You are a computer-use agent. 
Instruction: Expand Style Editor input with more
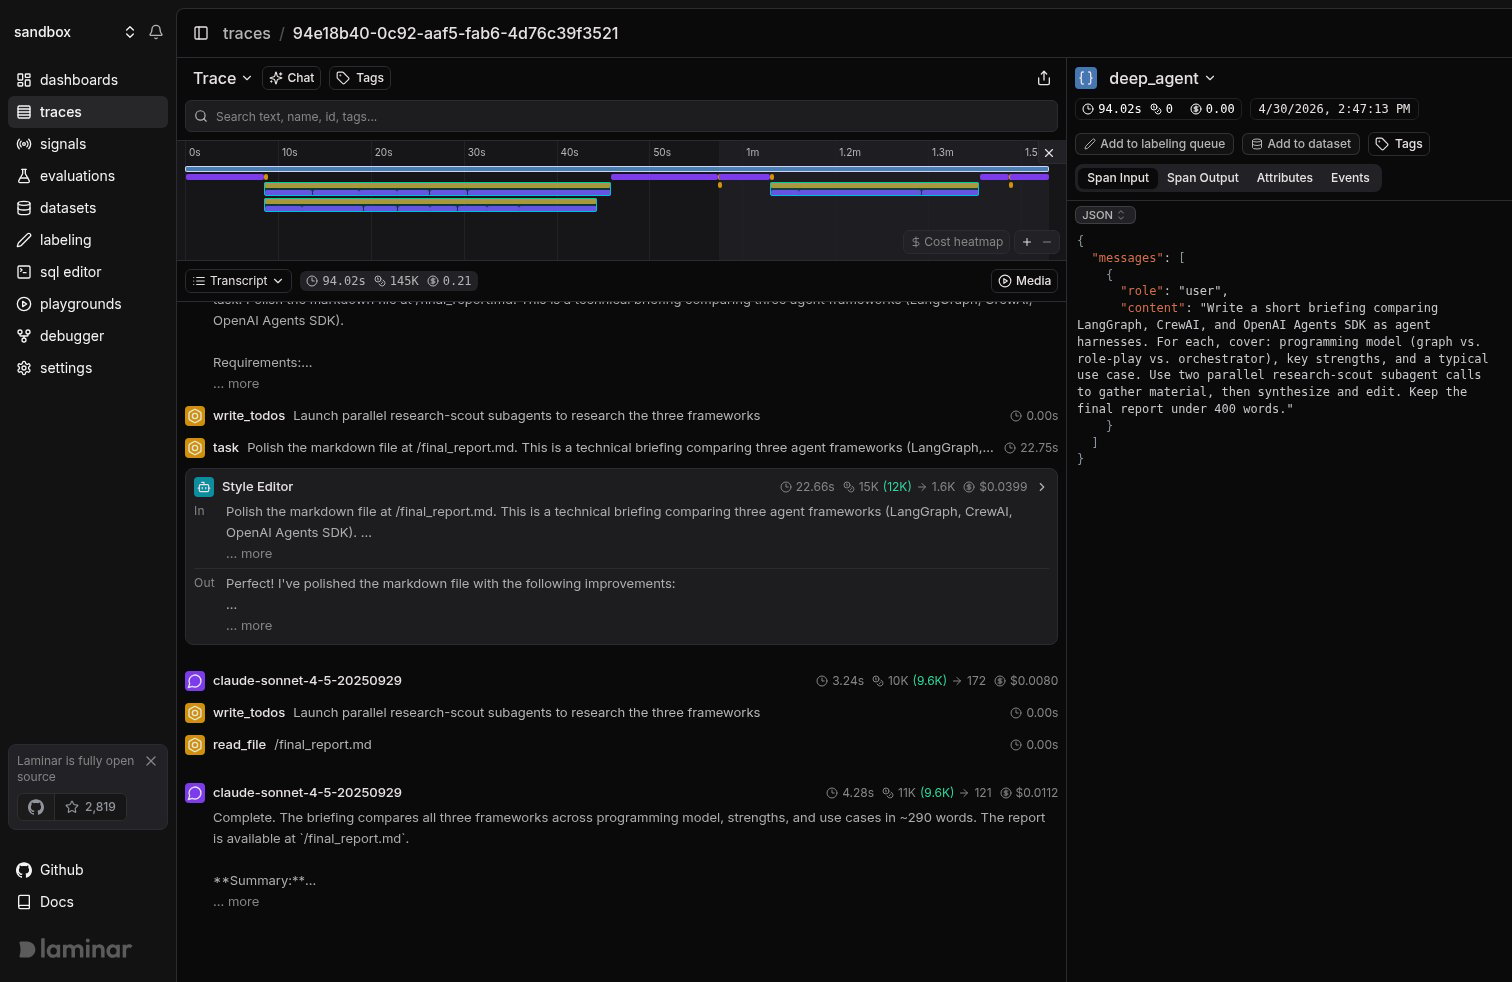tap(249, 554)
